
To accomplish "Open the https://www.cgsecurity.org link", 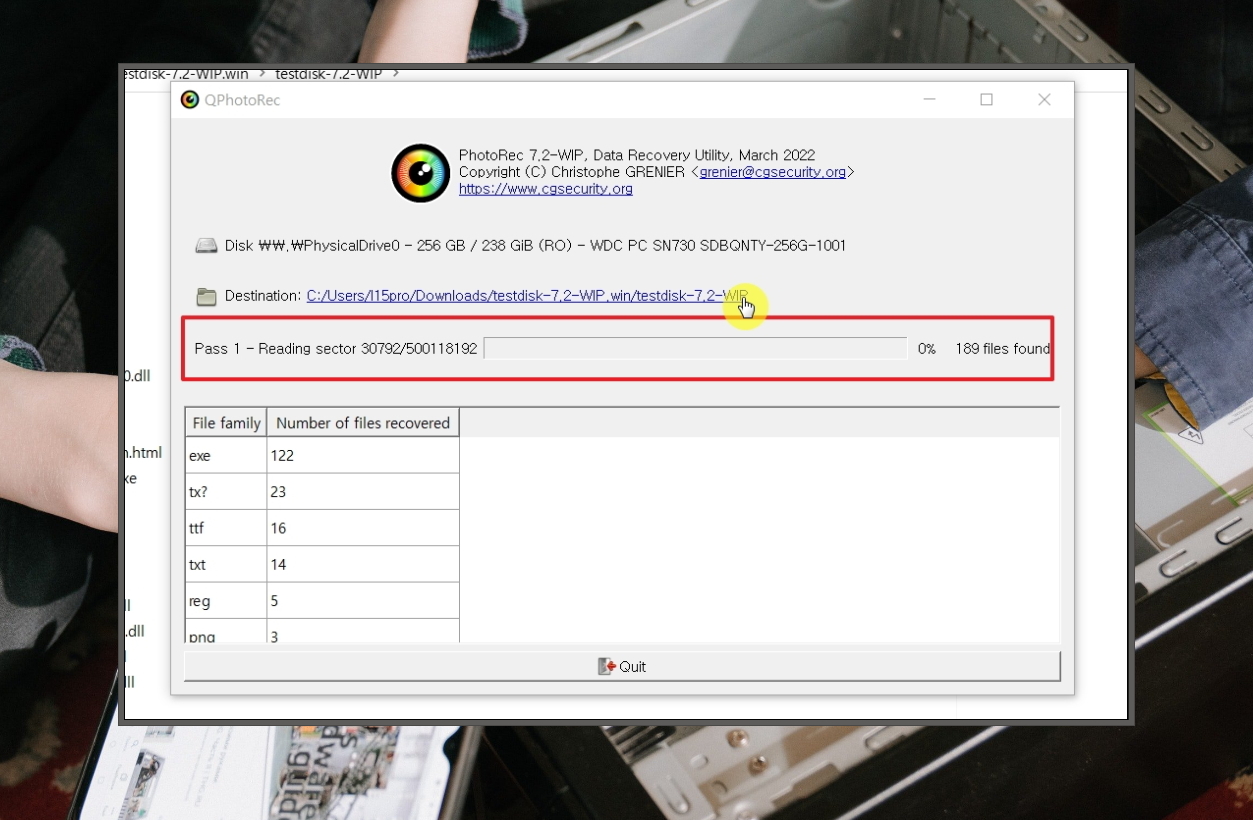I will click(545, 189).
